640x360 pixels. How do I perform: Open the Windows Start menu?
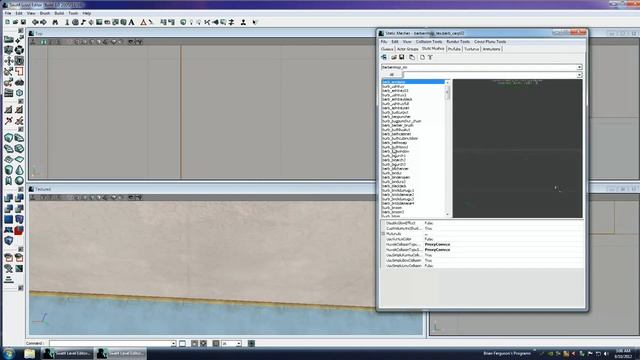click(9, 353)
